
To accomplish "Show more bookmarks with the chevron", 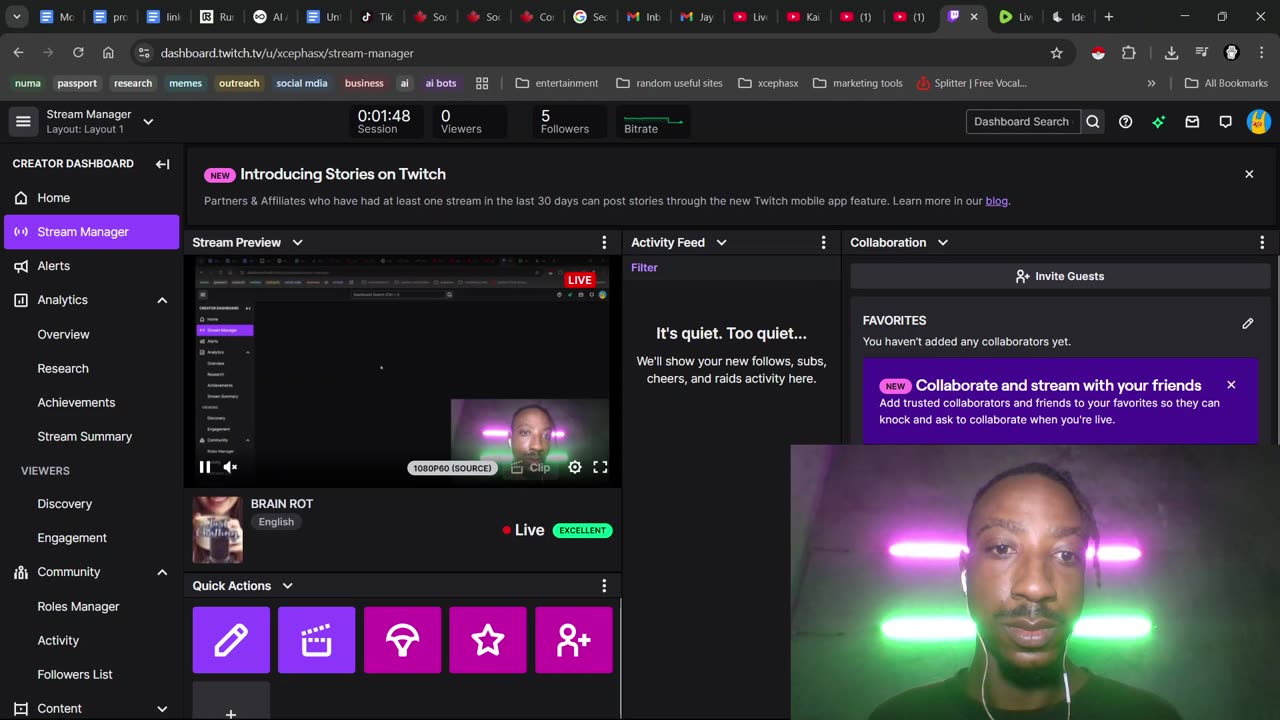I will tap(1151, 83).
